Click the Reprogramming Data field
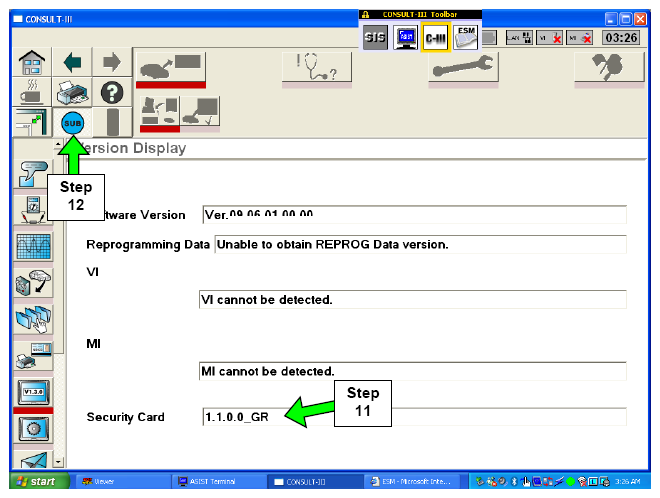 [x=419, y=245]
